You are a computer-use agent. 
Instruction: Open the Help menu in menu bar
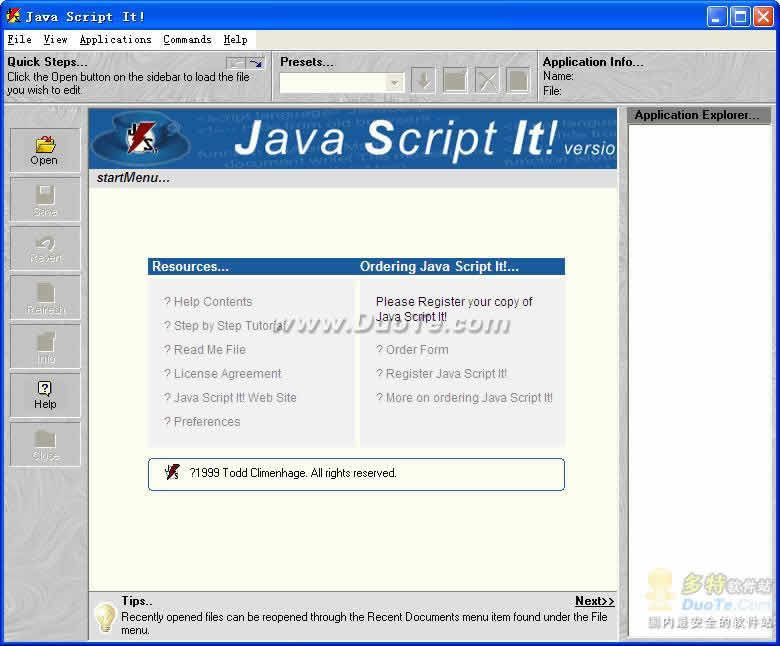(x=235, y=39)
